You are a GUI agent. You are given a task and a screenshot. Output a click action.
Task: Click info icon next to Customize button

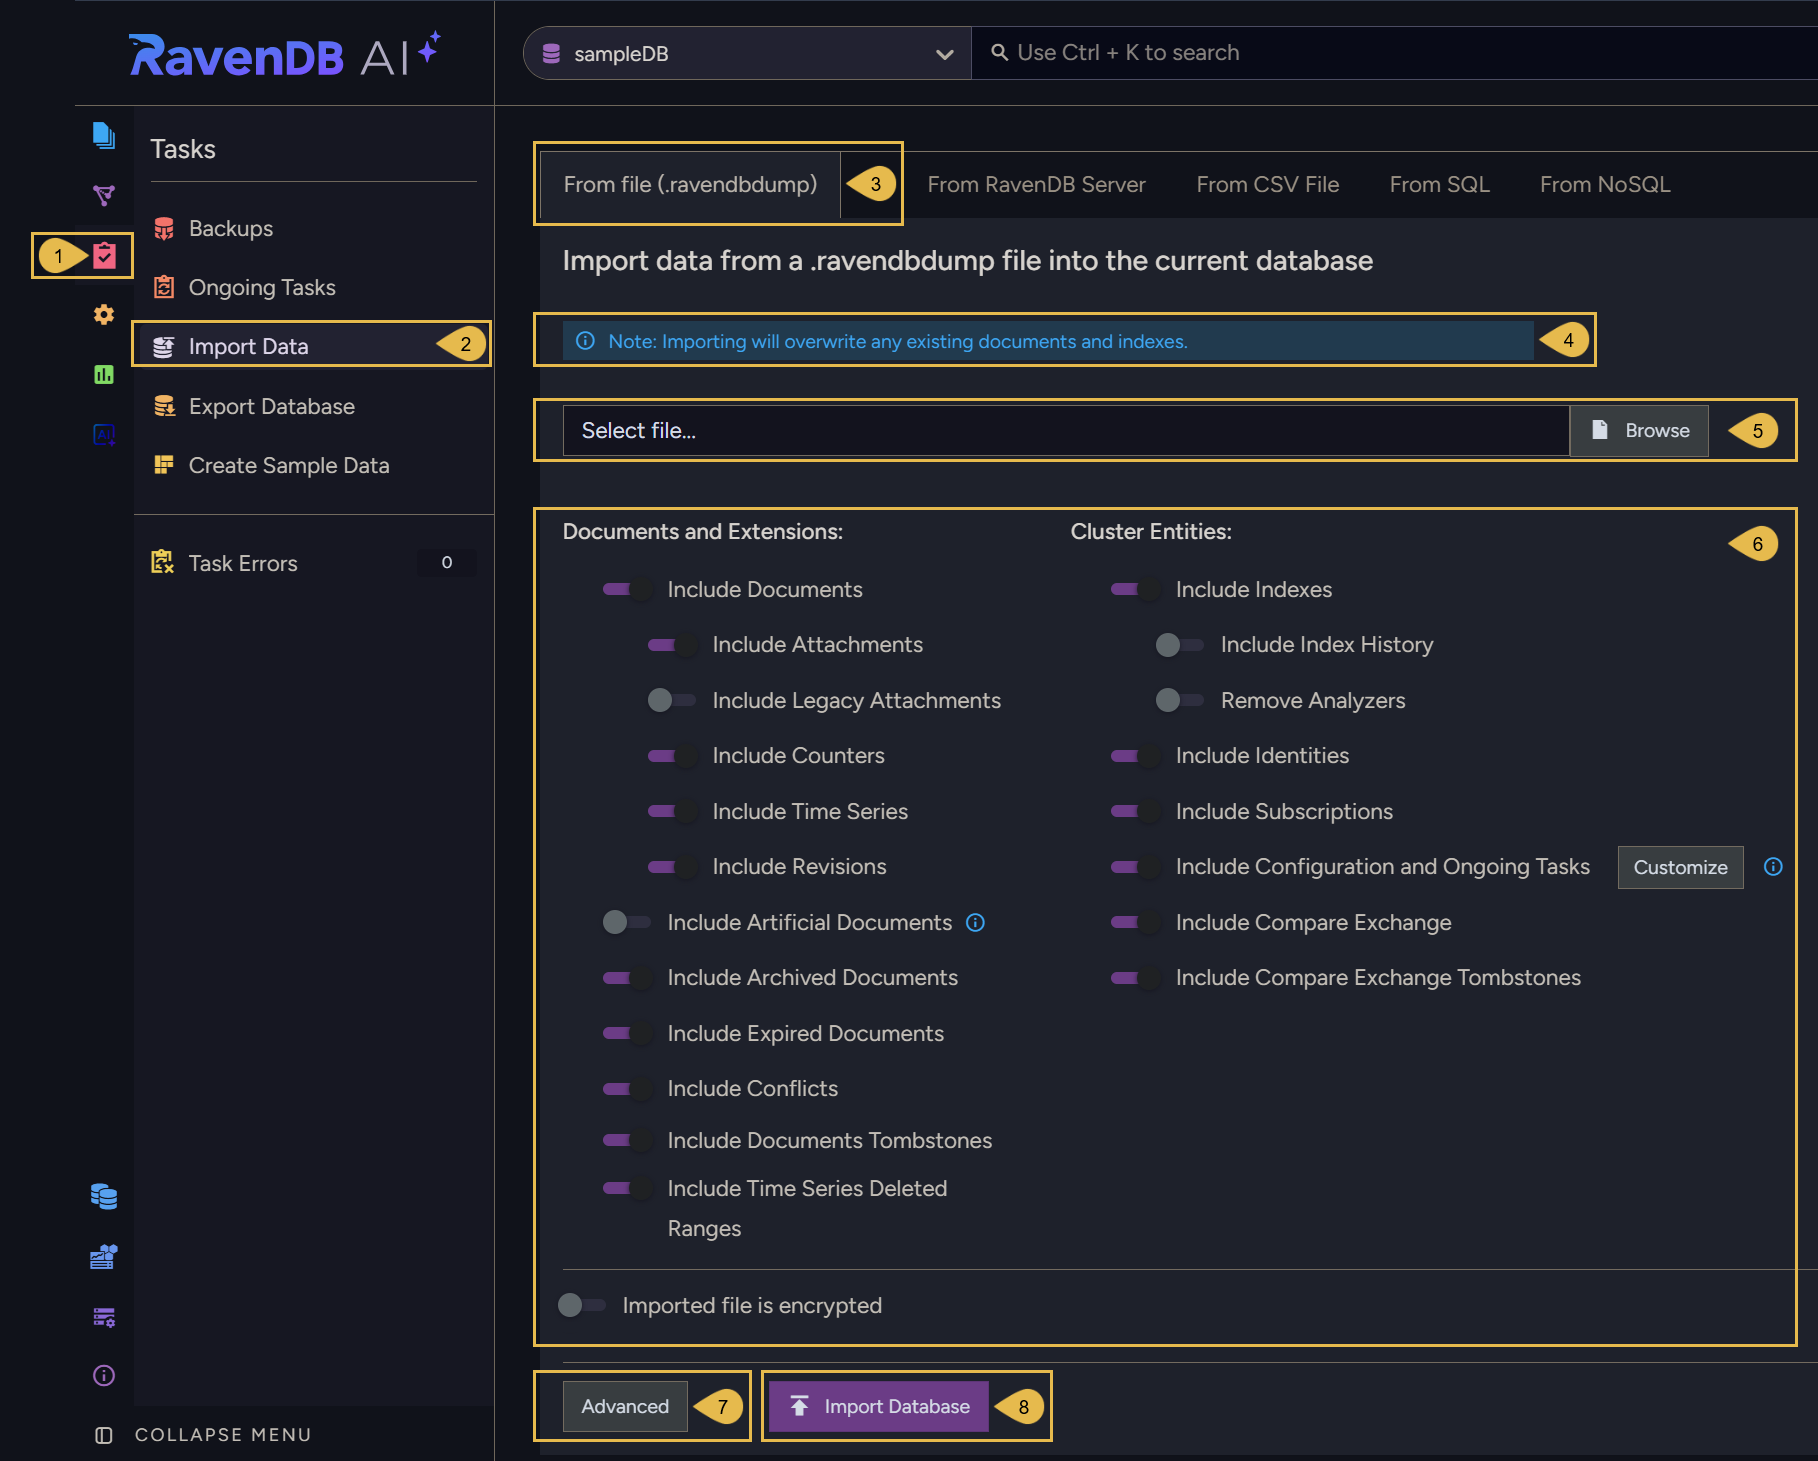point(1773,867)
